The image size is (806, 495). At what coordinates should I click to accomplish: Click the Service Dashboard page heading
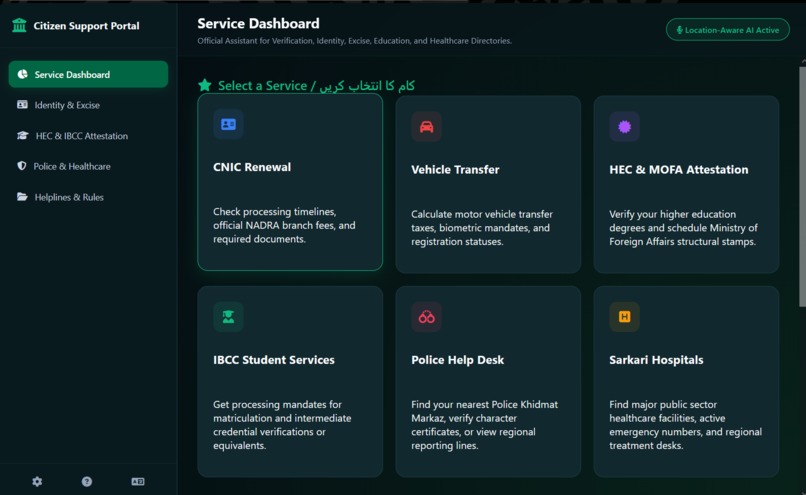[258, 24]
